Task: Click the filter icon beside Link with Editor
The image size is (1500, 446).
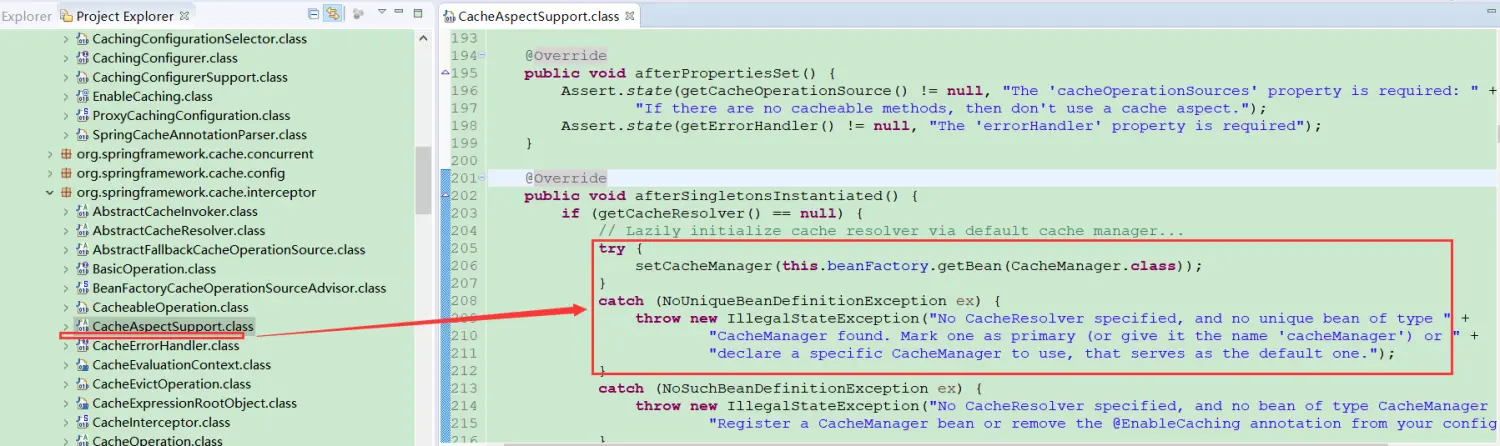Action: [357, 14]
